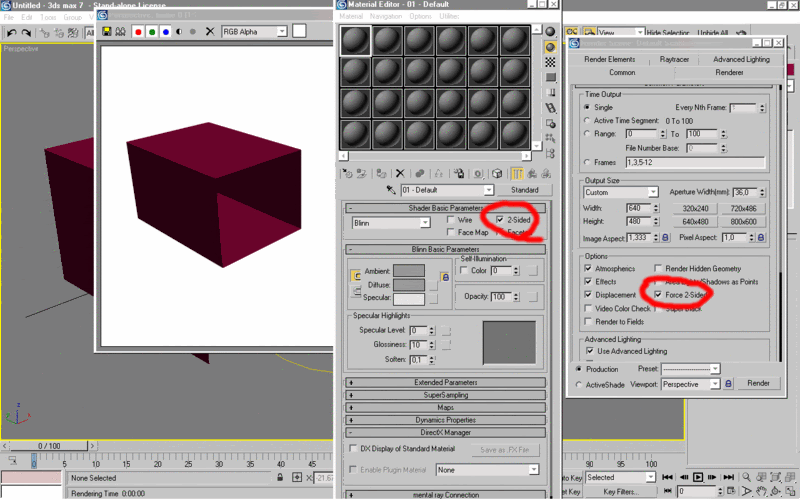The height and width of the screenshot is (500, 800).
Task: Click the clear image X icon
Action: pos(209,32)
